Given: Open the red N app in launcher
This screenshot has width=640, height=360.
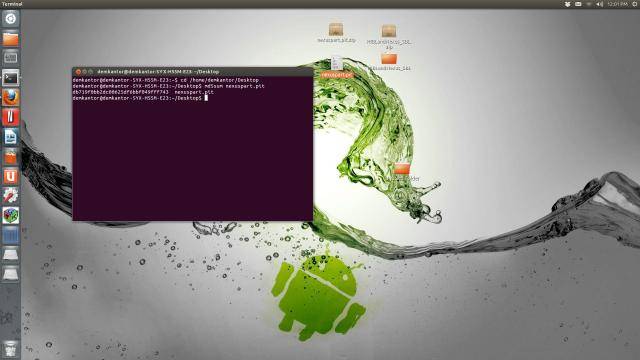Looking at the screenshot, I should [x=10, y=117].
